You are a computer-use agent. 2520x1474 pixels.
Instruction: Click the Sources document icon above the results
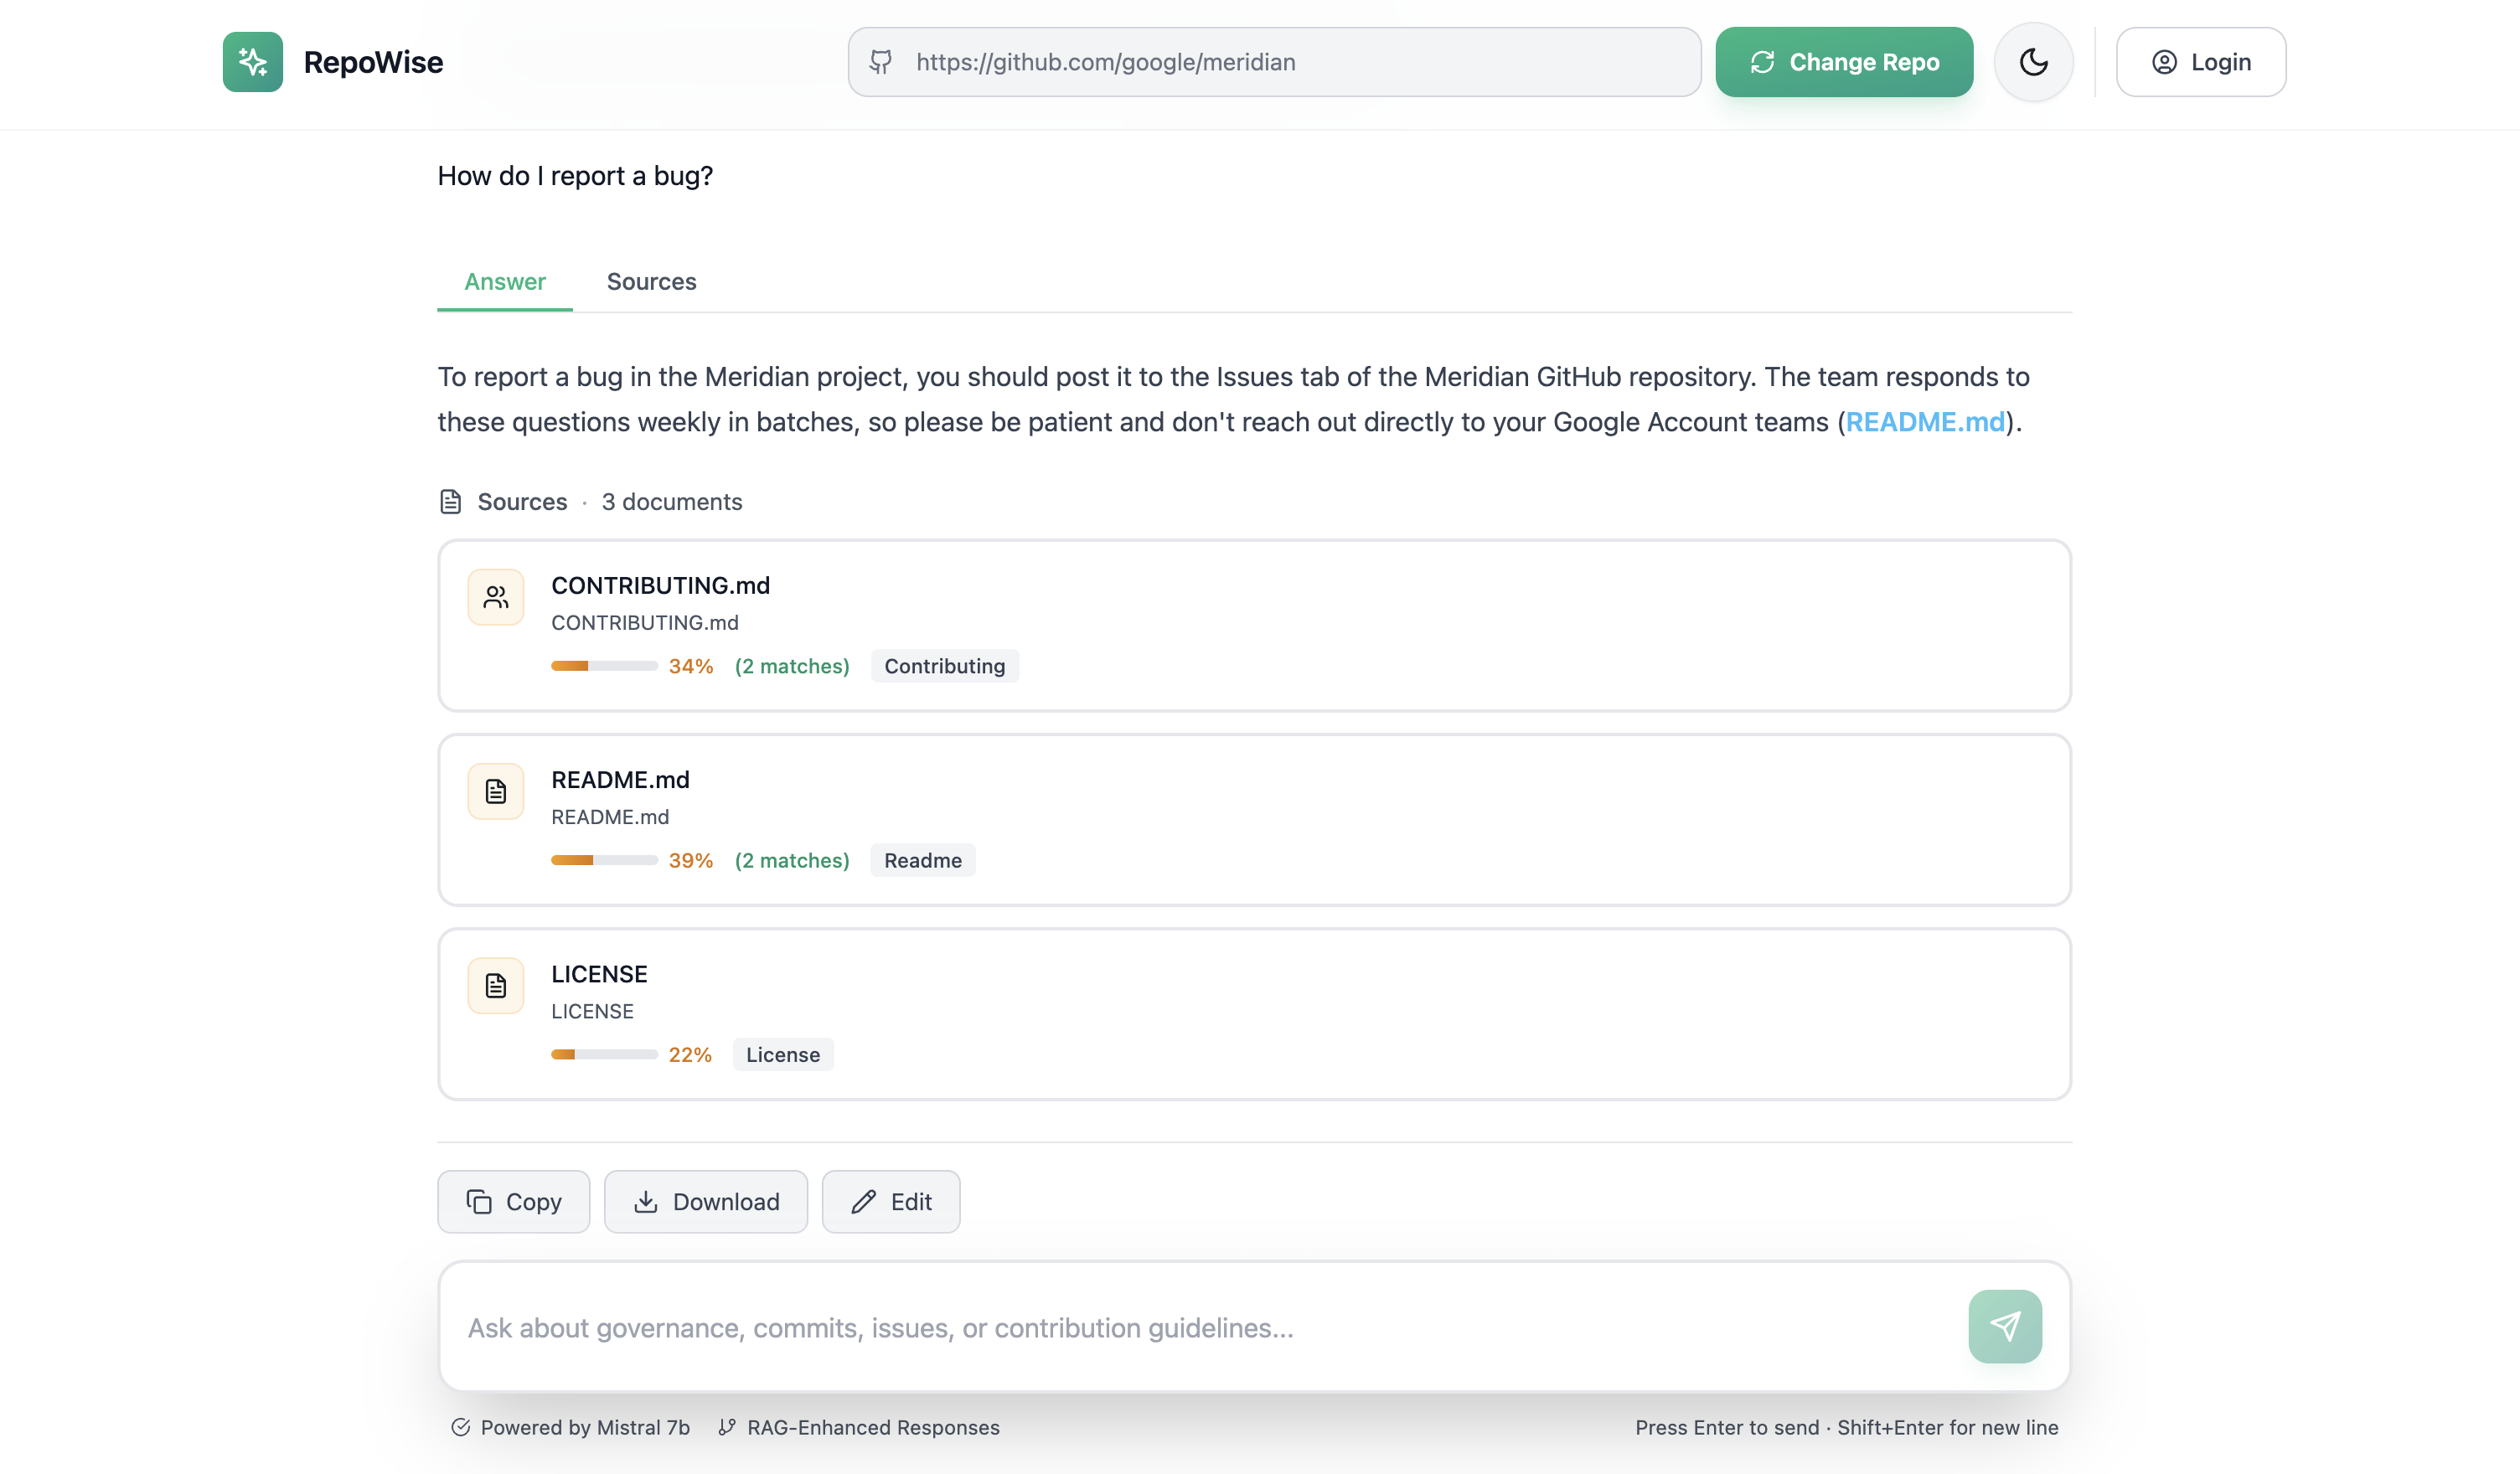click(452, 501)
